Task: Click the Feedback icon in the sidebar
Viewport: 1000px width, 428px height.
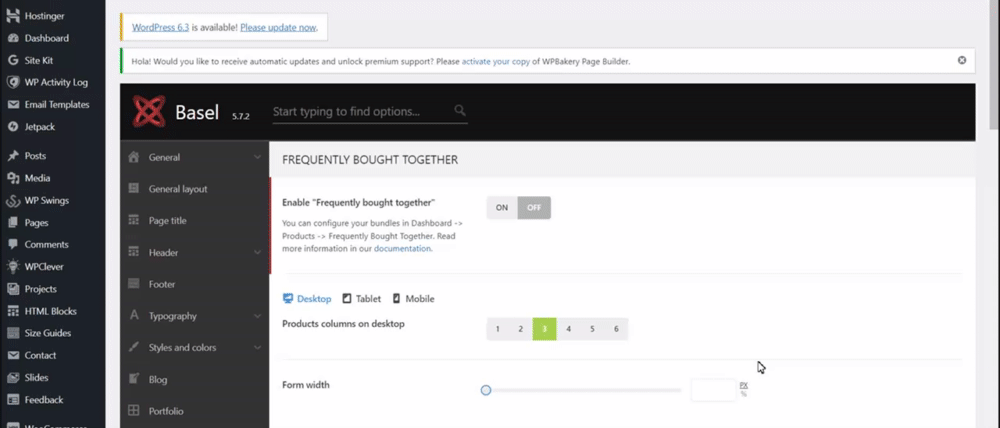Action: tap(12, 400)
